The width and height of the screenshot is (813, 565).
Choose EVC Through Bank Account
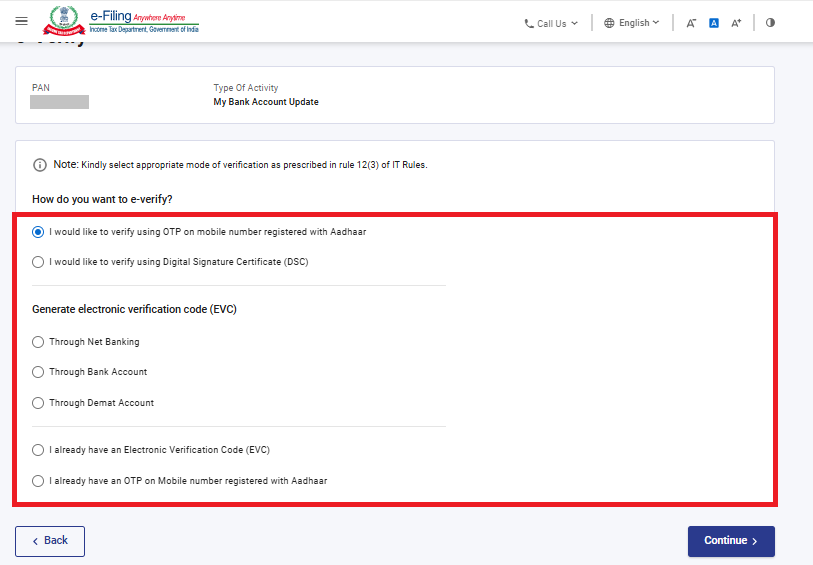pyautogui.click(x=38, y=372)
